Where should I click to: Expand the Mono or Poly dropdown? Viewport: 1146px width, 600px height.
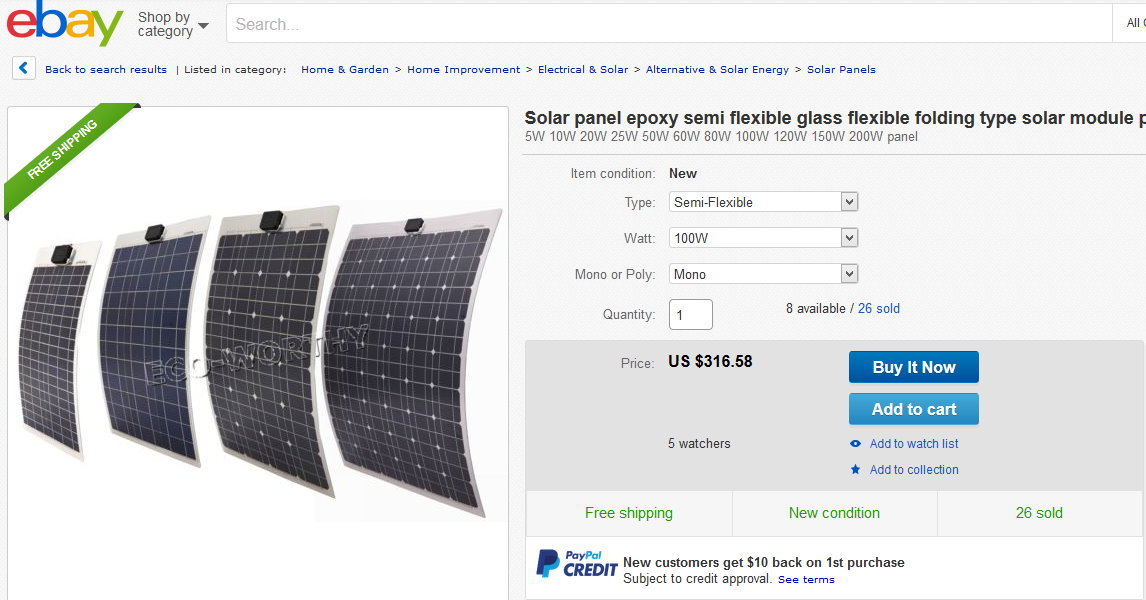[x=763, y=274]
